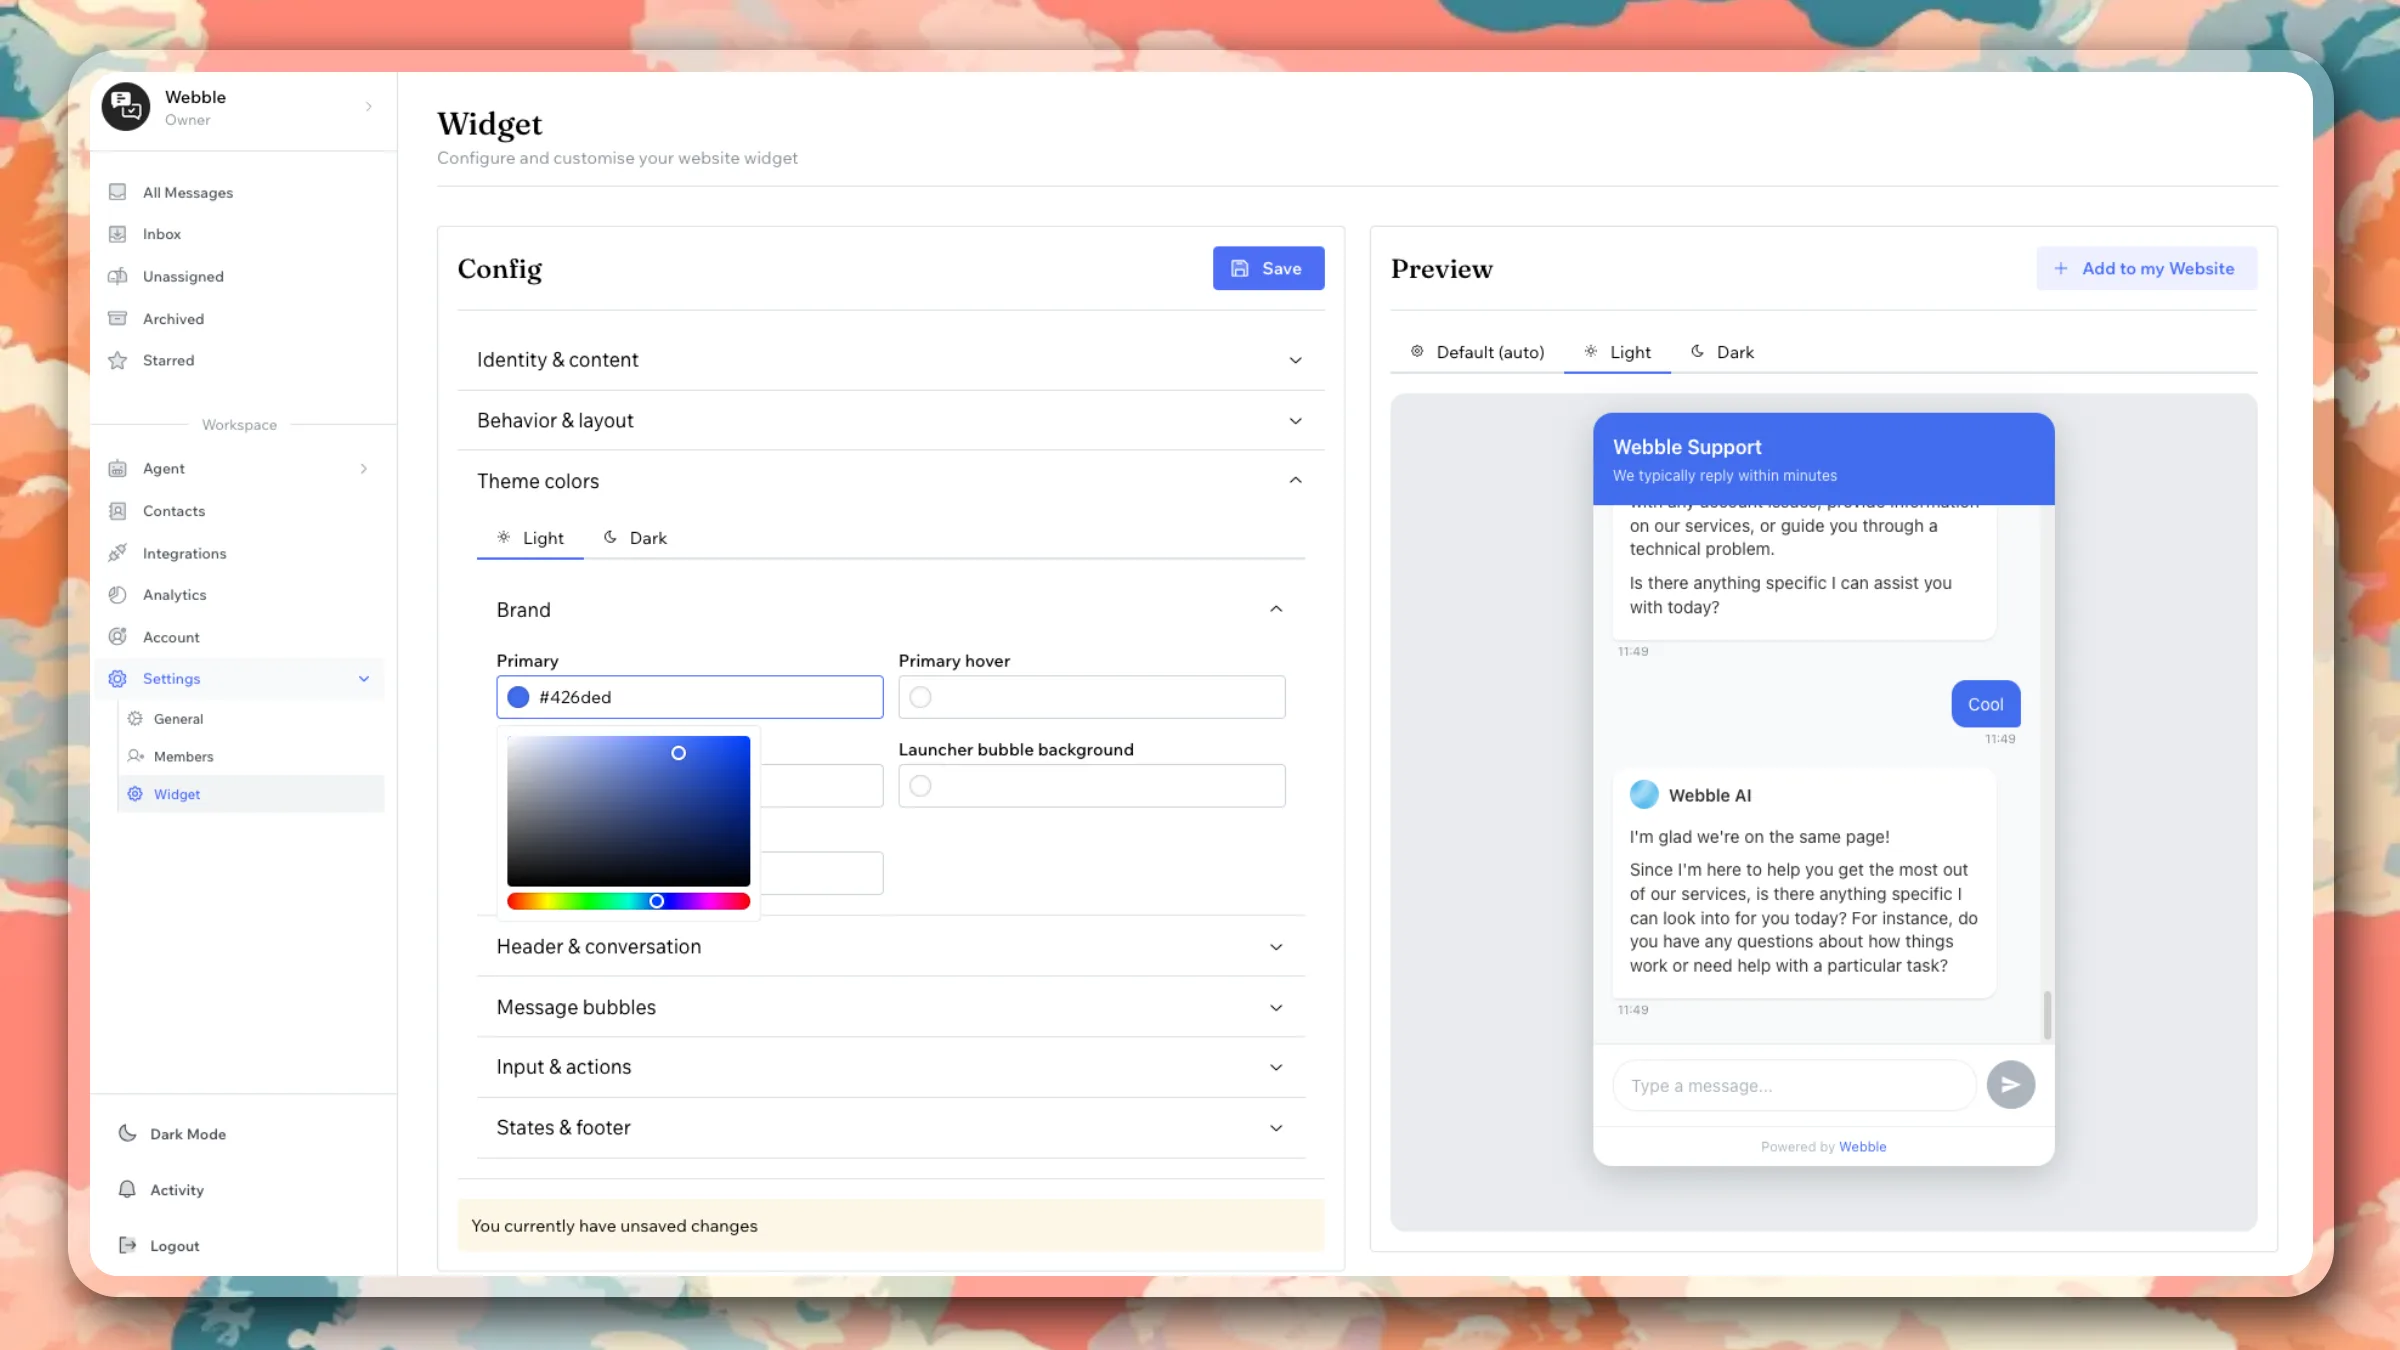The image size is (2400, 1350).
Task: Switch preview to Dark tab
Action: (x=1722, y=352)
